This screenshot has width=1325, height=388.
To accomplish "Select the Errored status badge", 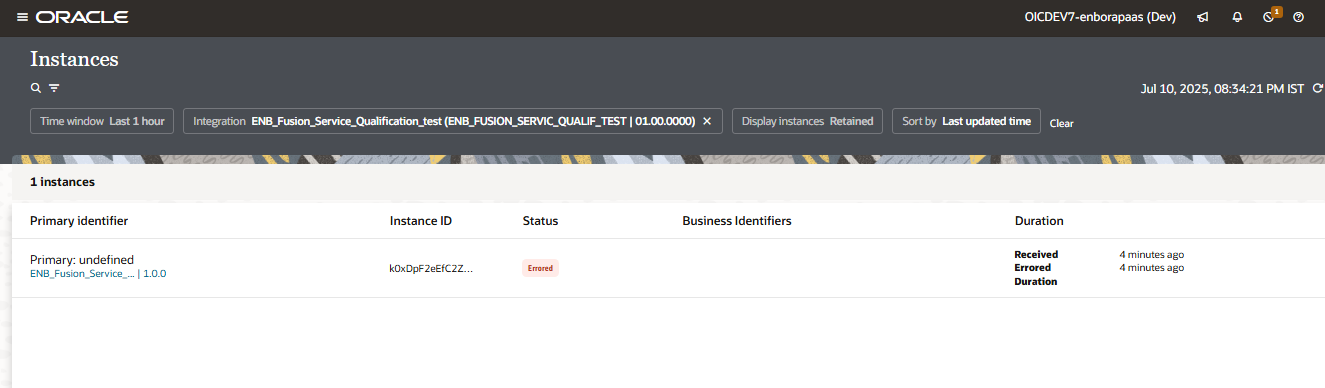I will tap(540, 268).
